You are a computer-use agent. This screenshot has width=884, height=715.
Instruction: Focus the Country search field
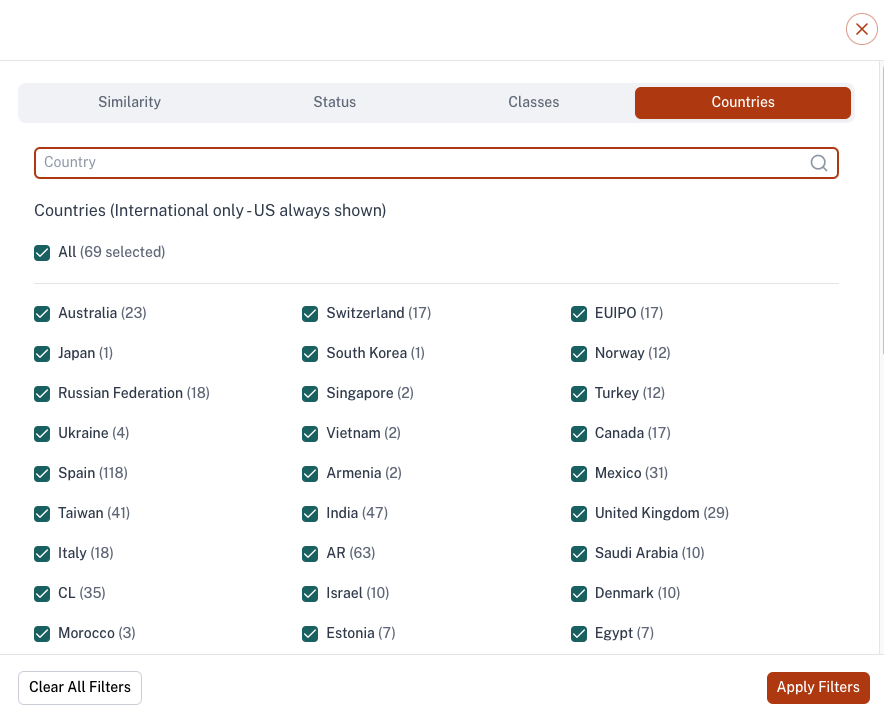[x=436, y=163]
